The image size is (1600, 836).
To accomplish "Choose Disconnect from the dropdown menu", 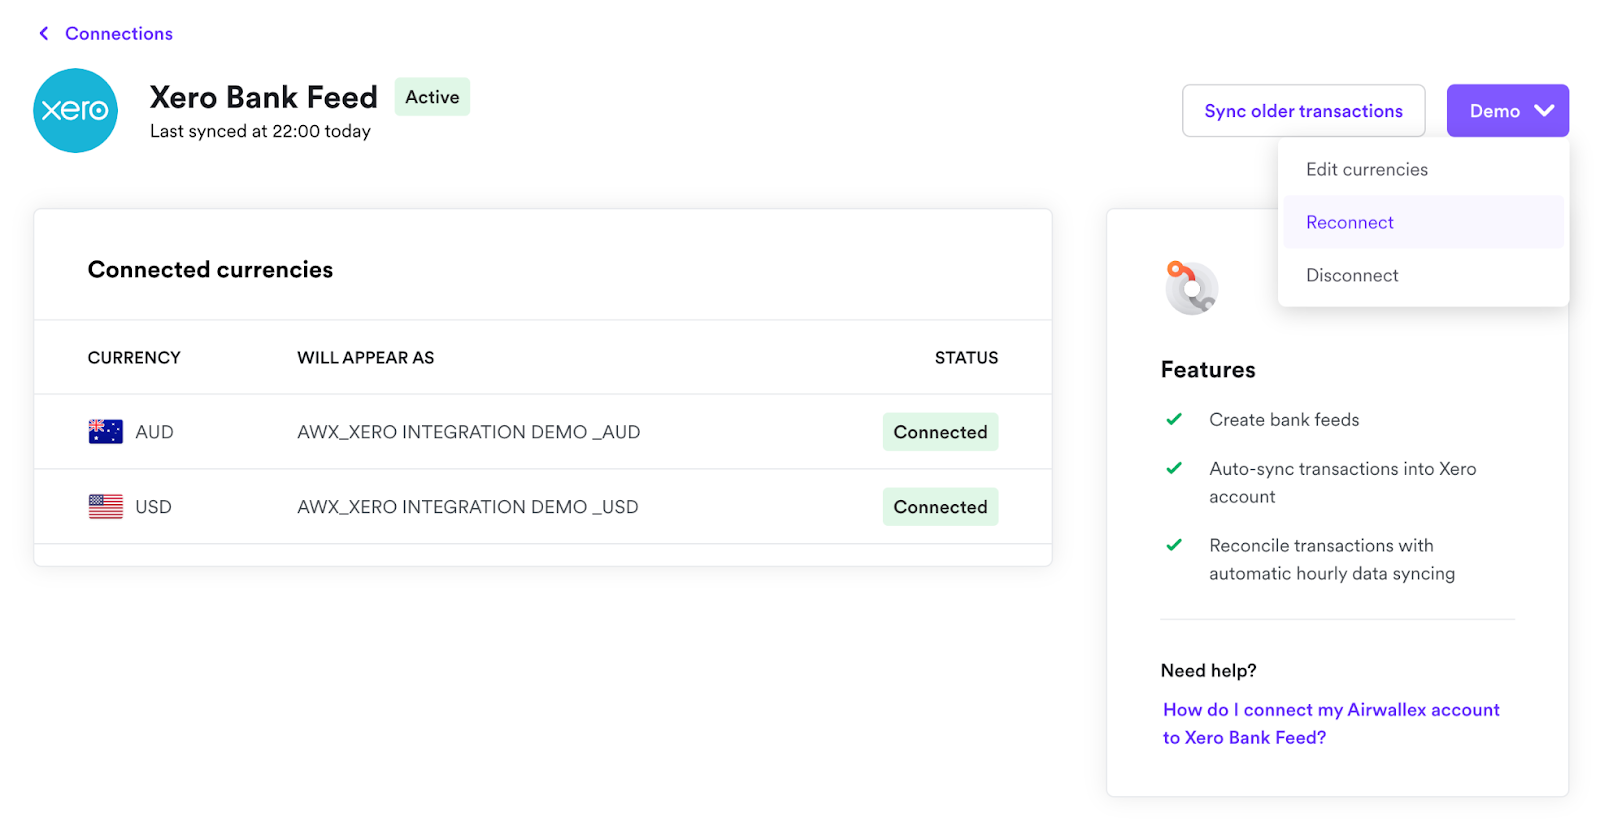I will point(1424,275).
